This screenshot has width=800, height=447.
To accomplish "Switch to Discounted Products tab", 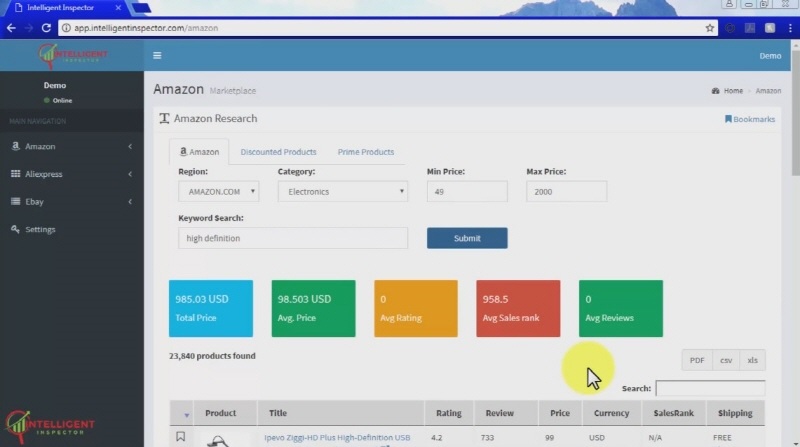I will tap(279, 152).
